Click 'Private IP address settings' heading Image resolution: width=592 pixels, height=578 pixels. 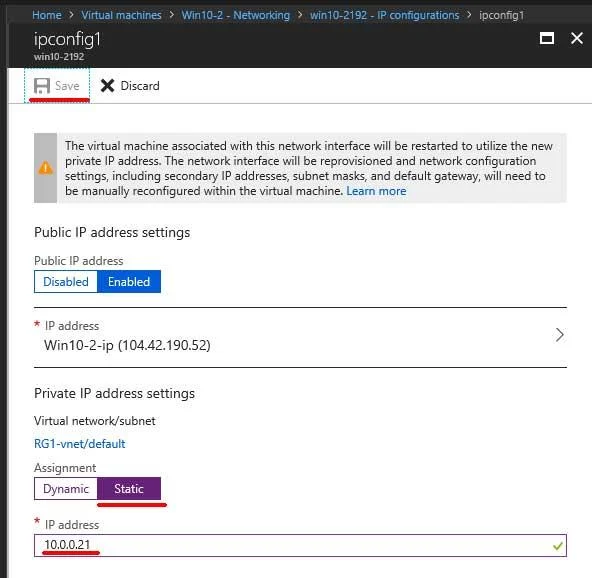point(114,393)
